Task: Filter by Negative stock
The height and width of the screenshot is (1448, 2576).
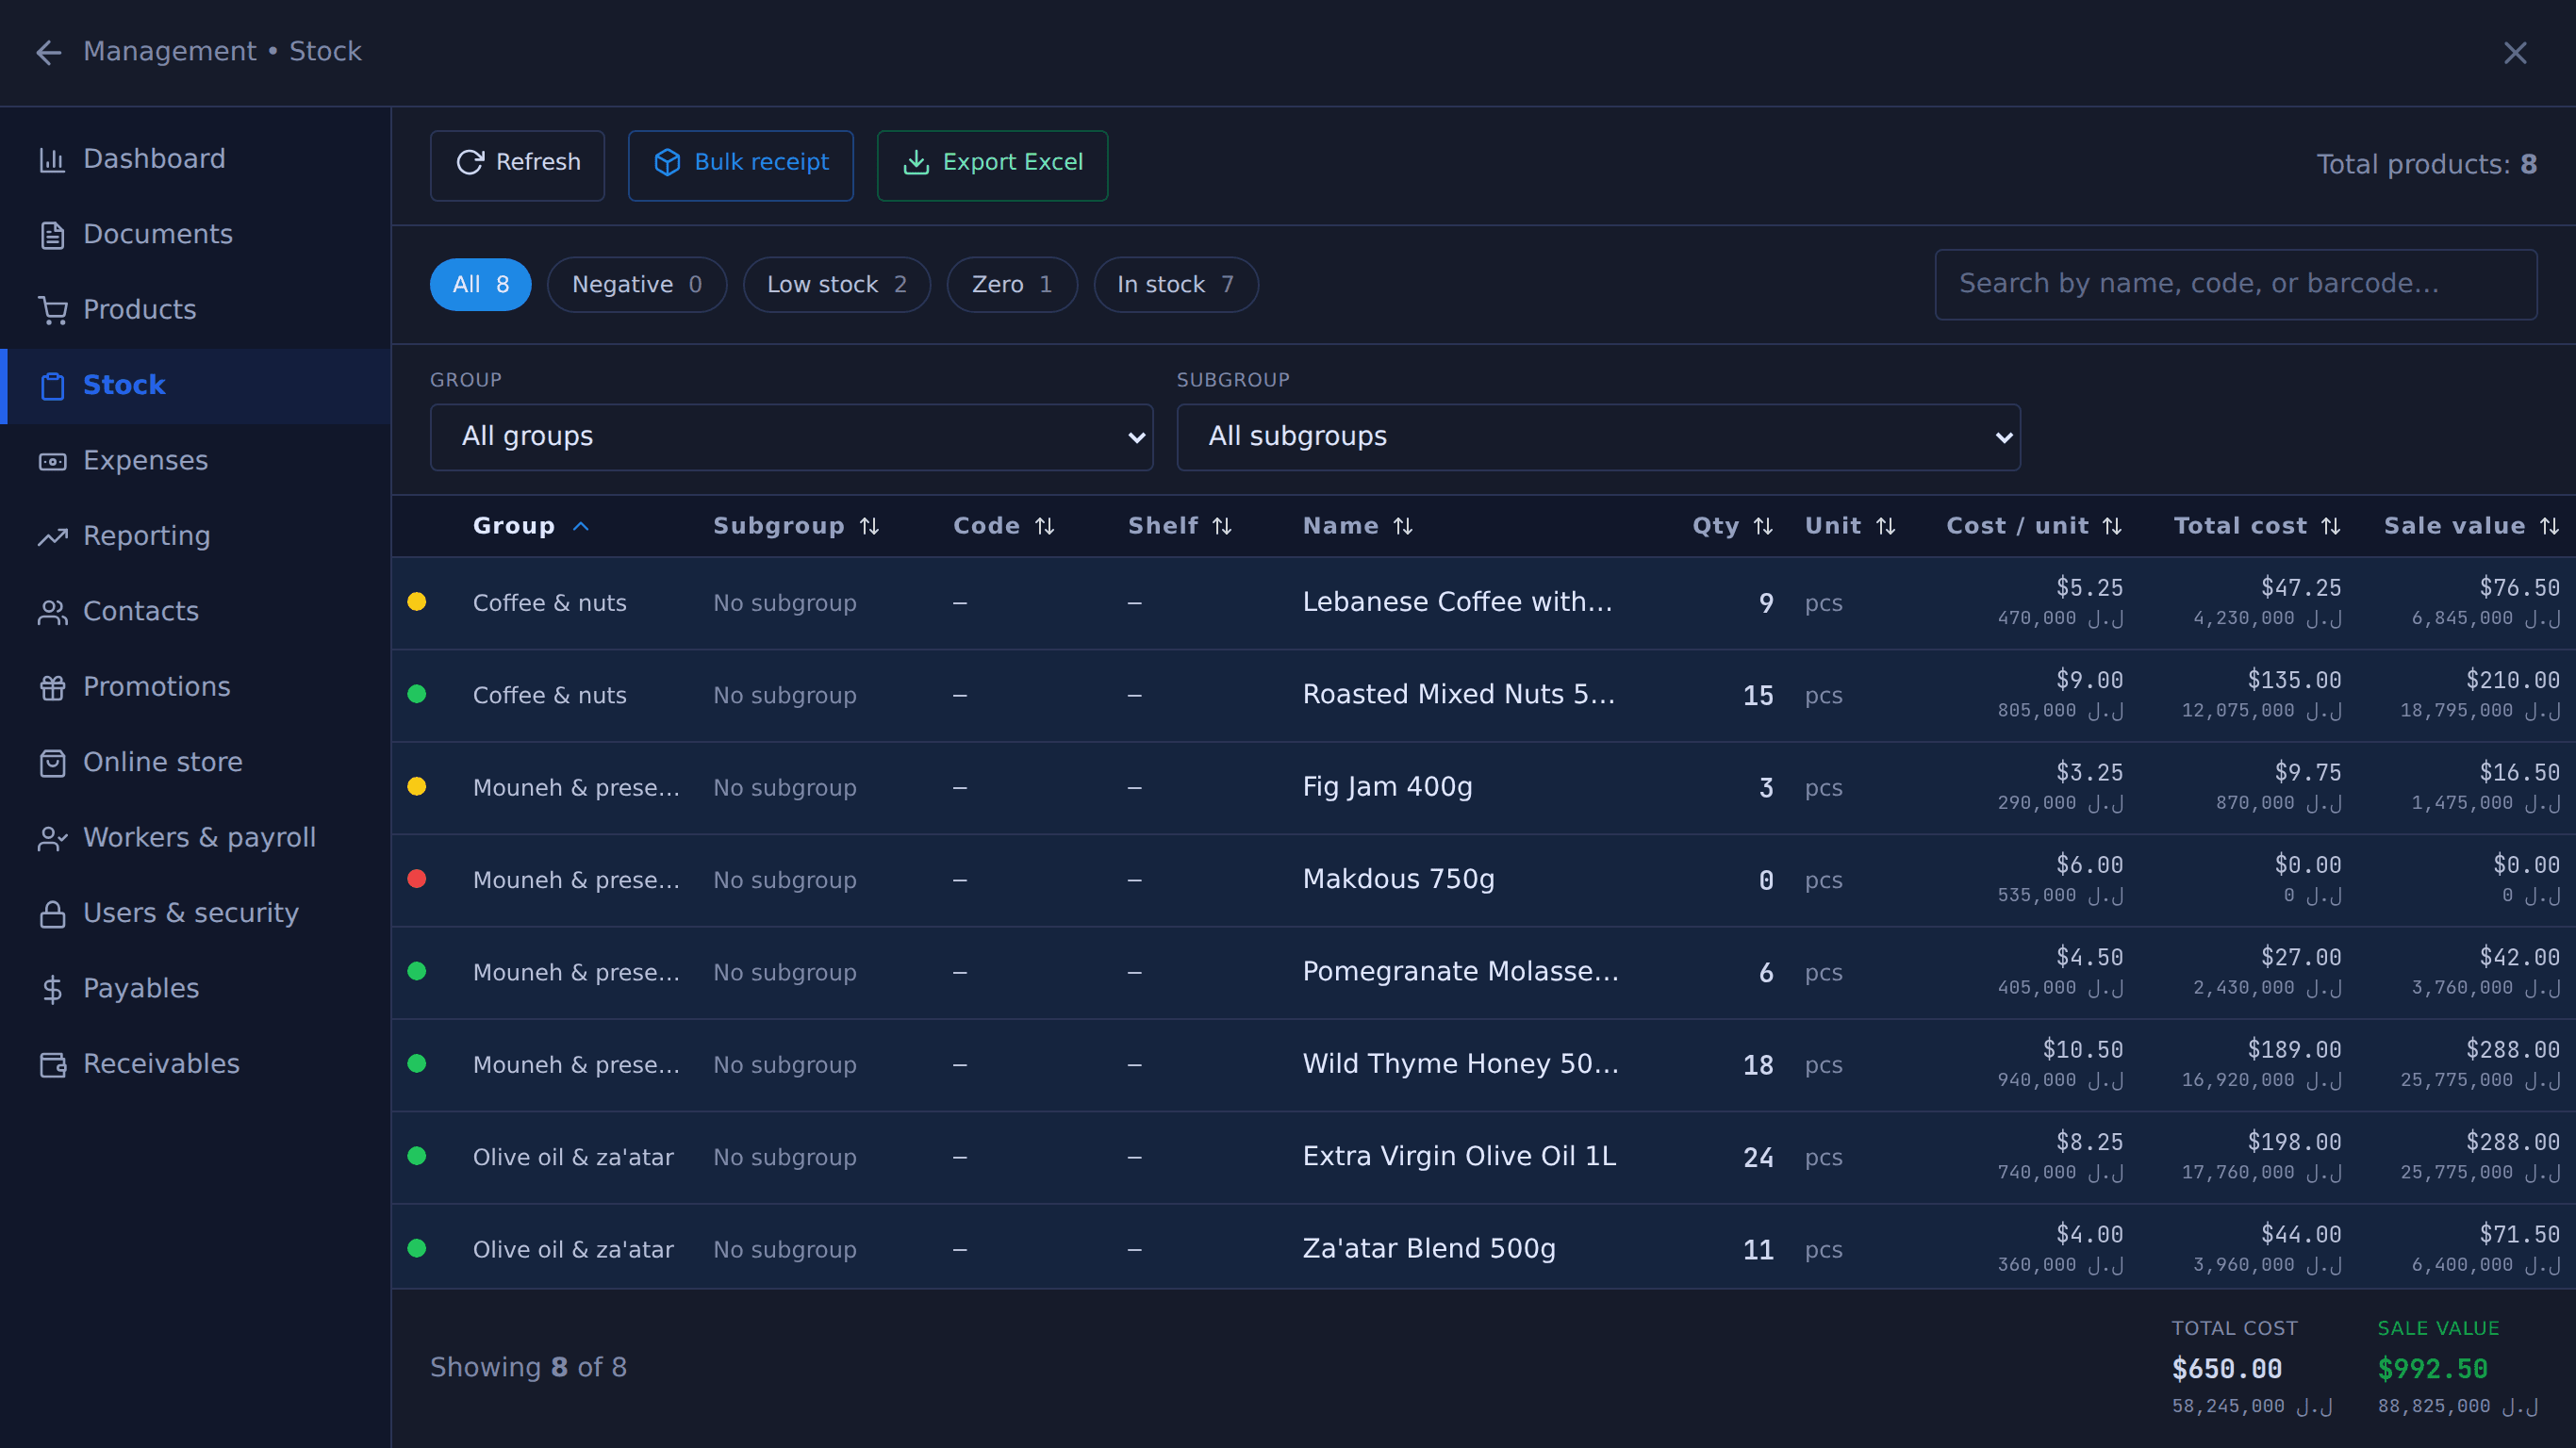Action: (x=637, y=285)
